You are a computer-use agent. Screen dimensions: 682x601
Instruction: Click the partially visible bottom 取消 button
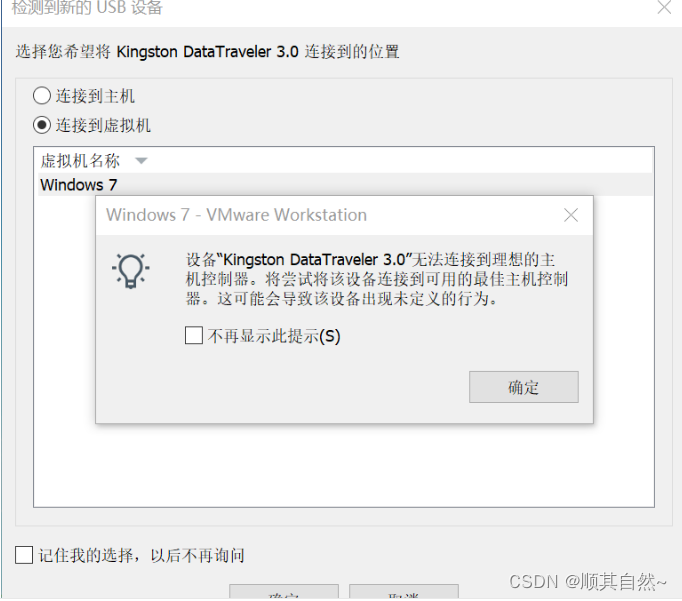(404, 592)
